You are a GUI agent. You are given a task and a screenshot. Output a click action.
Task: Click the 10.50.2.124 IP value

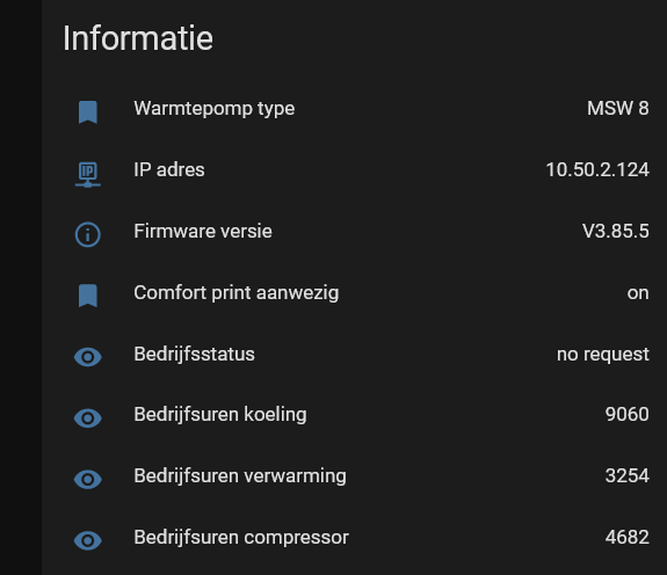(598, 170)
